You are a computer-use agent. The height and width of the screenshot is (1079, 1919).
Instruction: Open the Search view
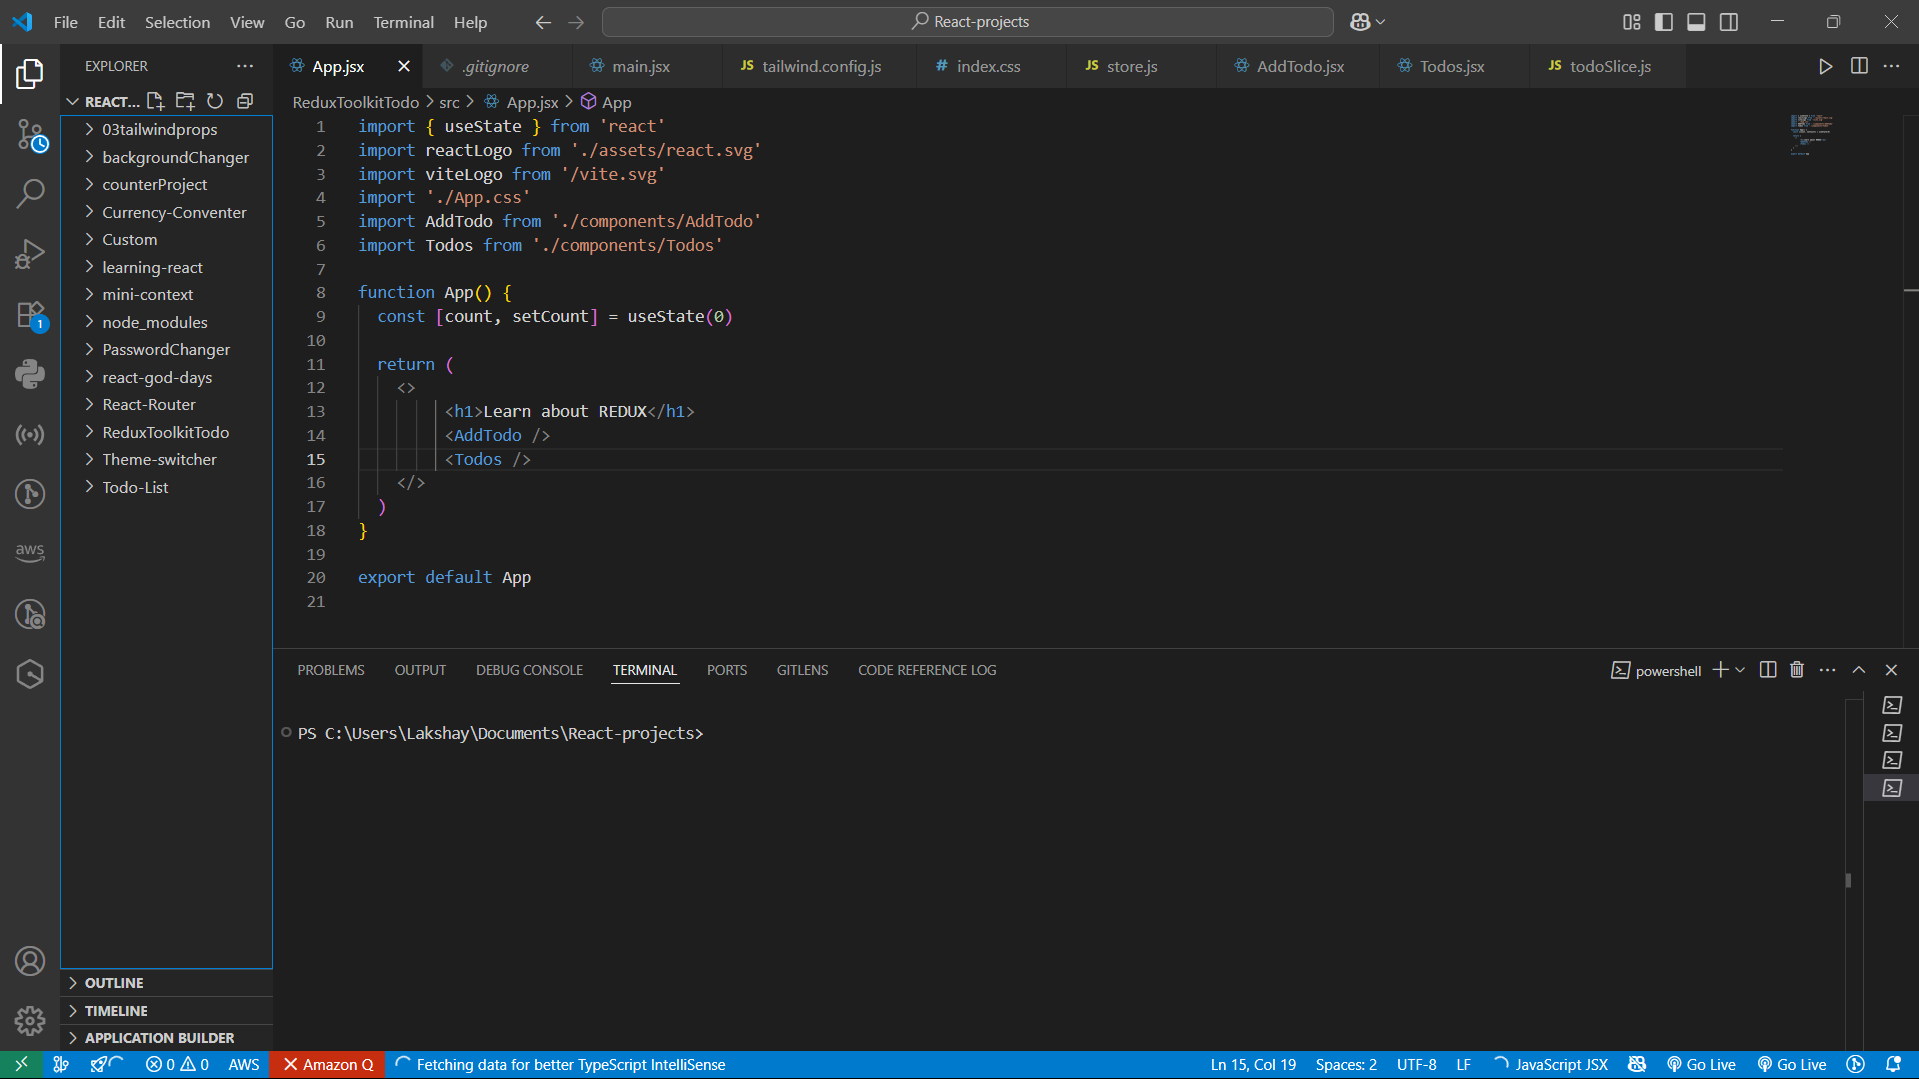30,193
